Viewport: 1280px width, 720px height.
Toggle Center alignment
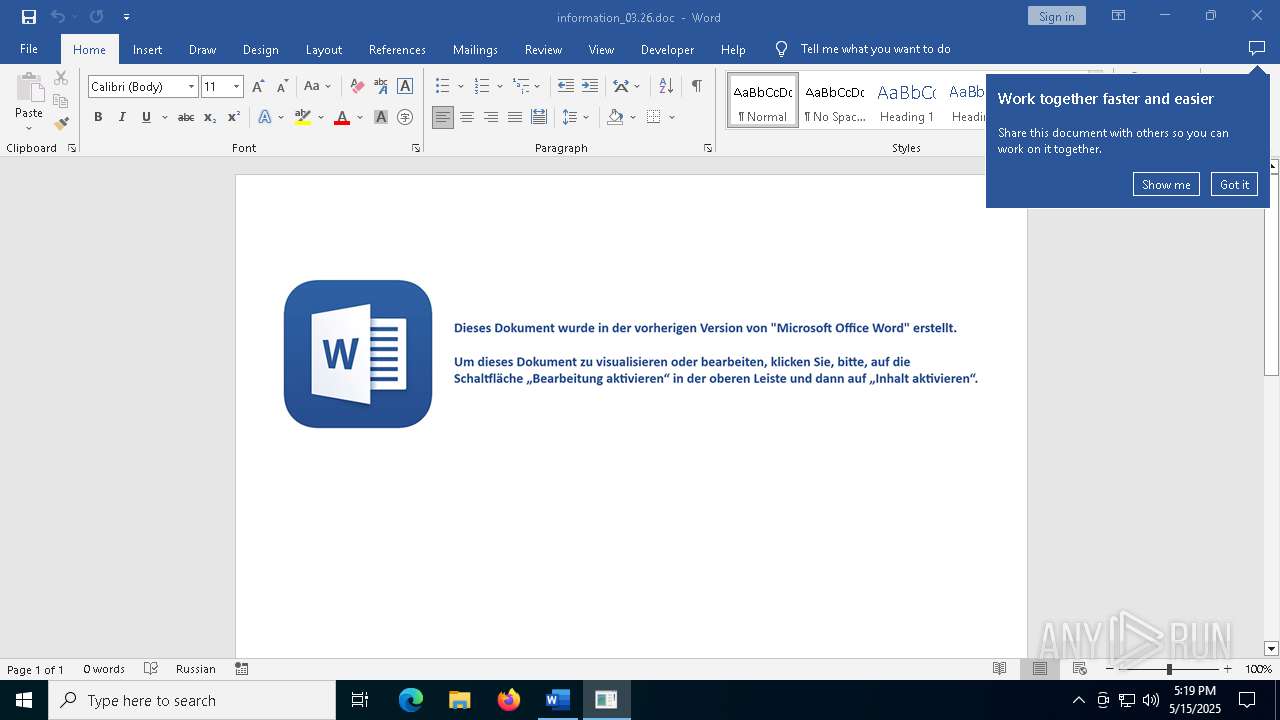(x=467, y=117)
